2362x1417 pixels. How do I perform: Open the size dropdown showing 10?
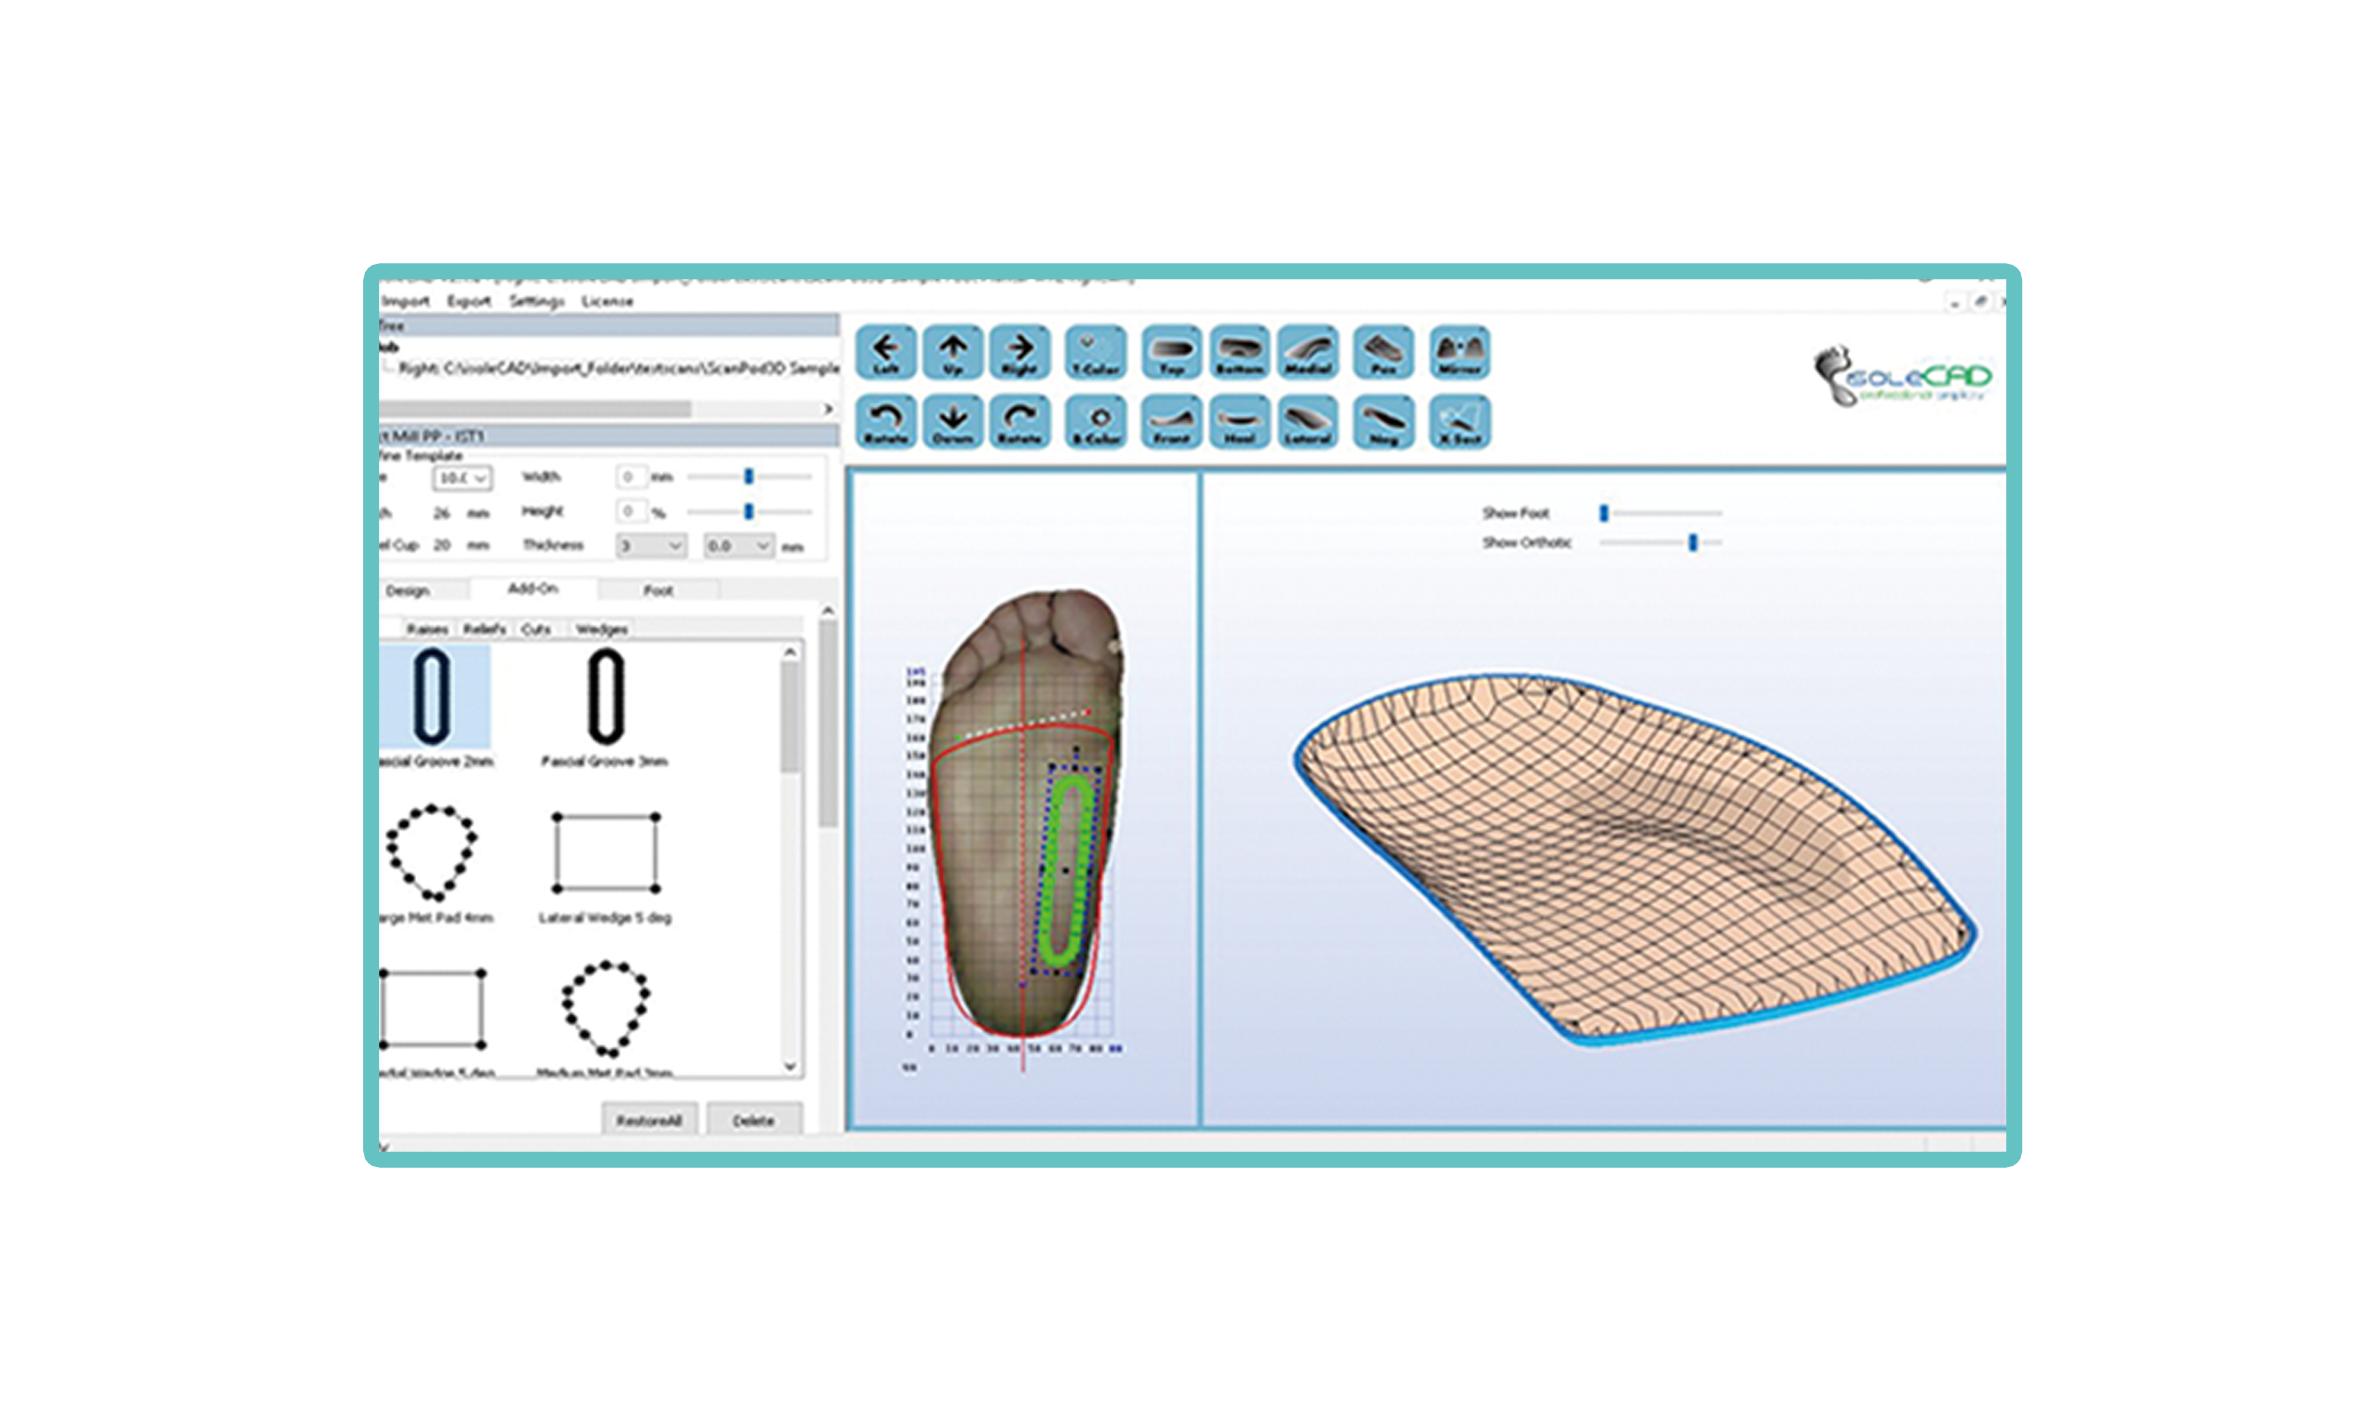tap(462, 478)
